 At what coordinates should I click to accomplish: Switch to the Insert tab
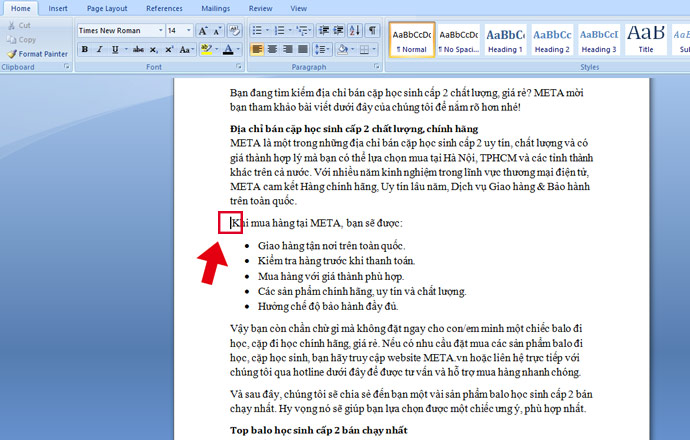(58, 8)
